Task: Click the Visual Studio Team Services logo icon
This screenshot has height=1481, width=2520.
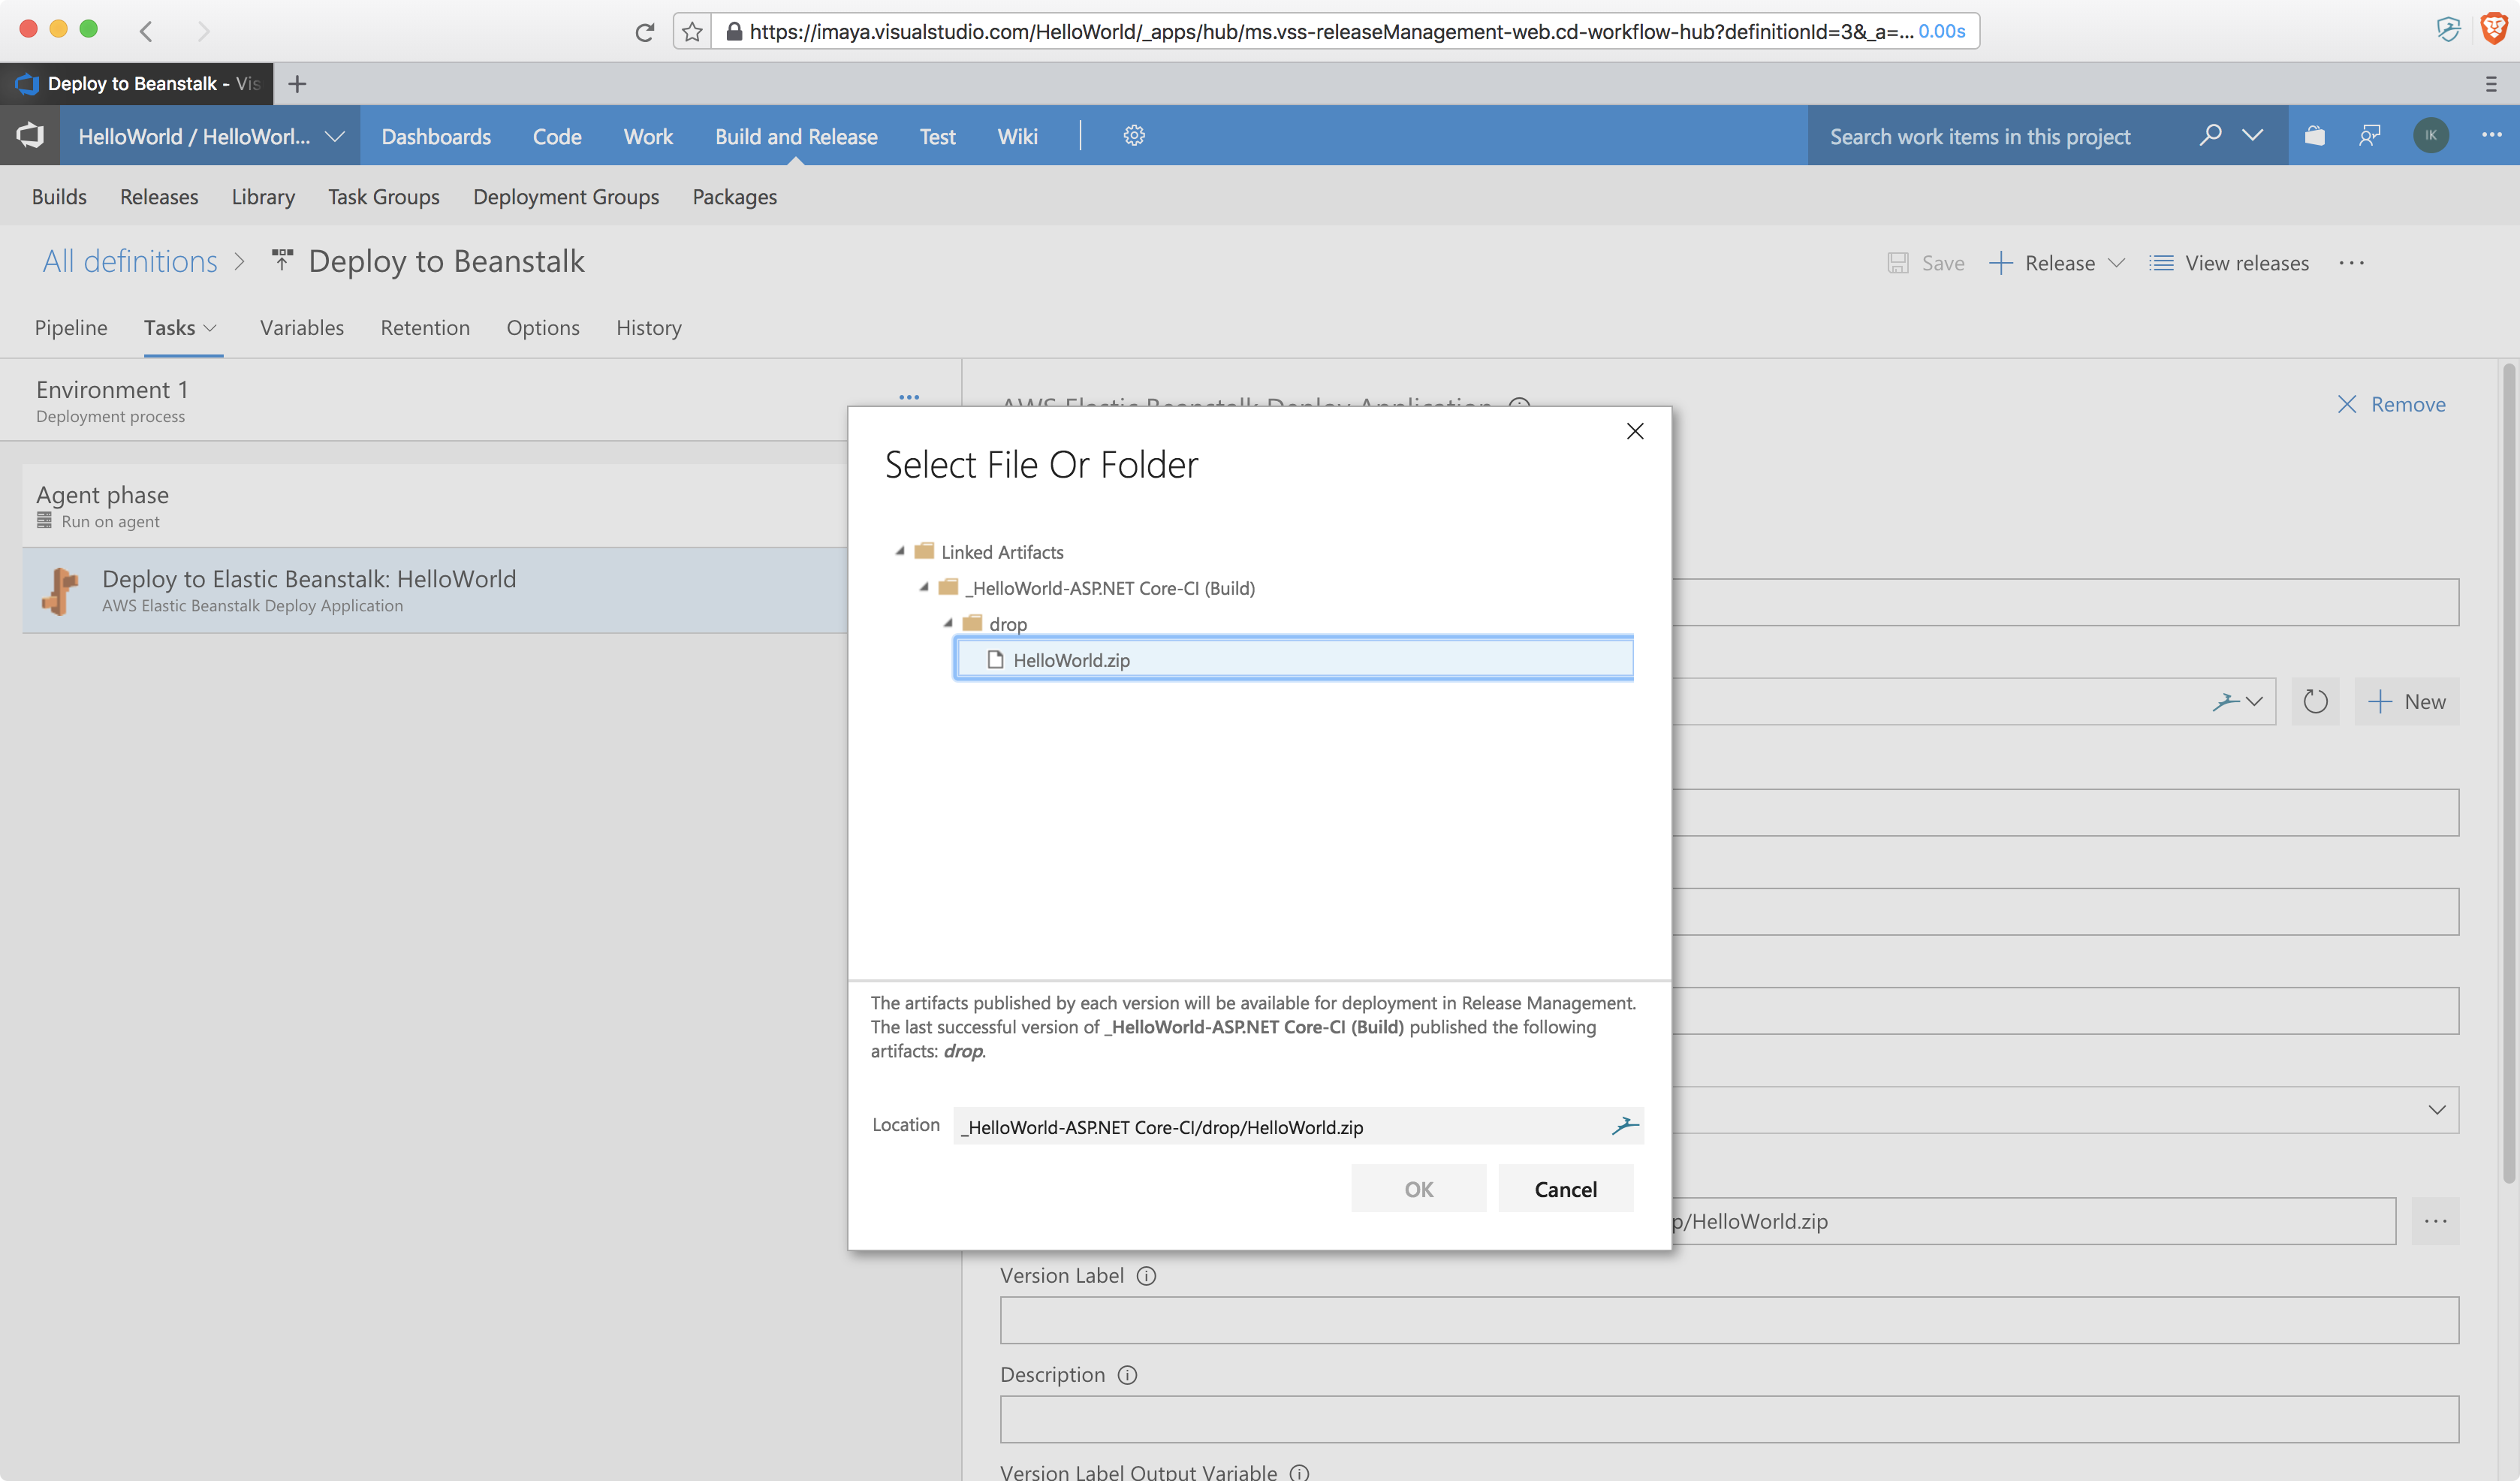Action: click(x=30, y=135)
